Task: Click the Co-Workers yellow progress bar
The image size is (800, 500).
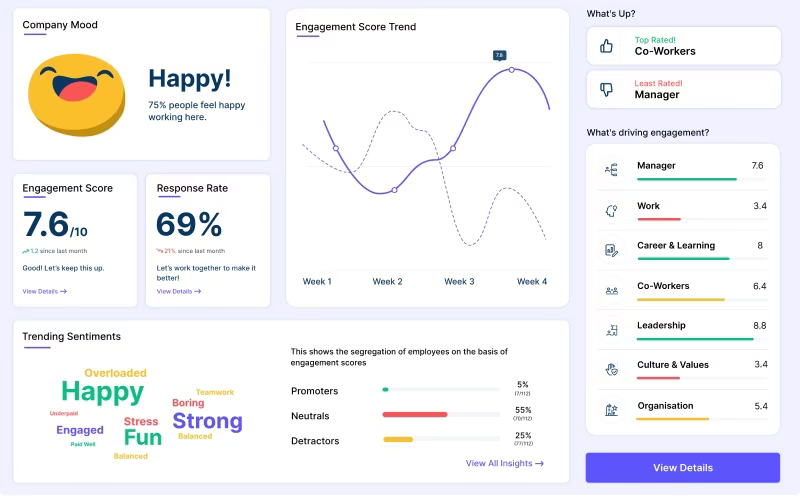Action: 681,299
